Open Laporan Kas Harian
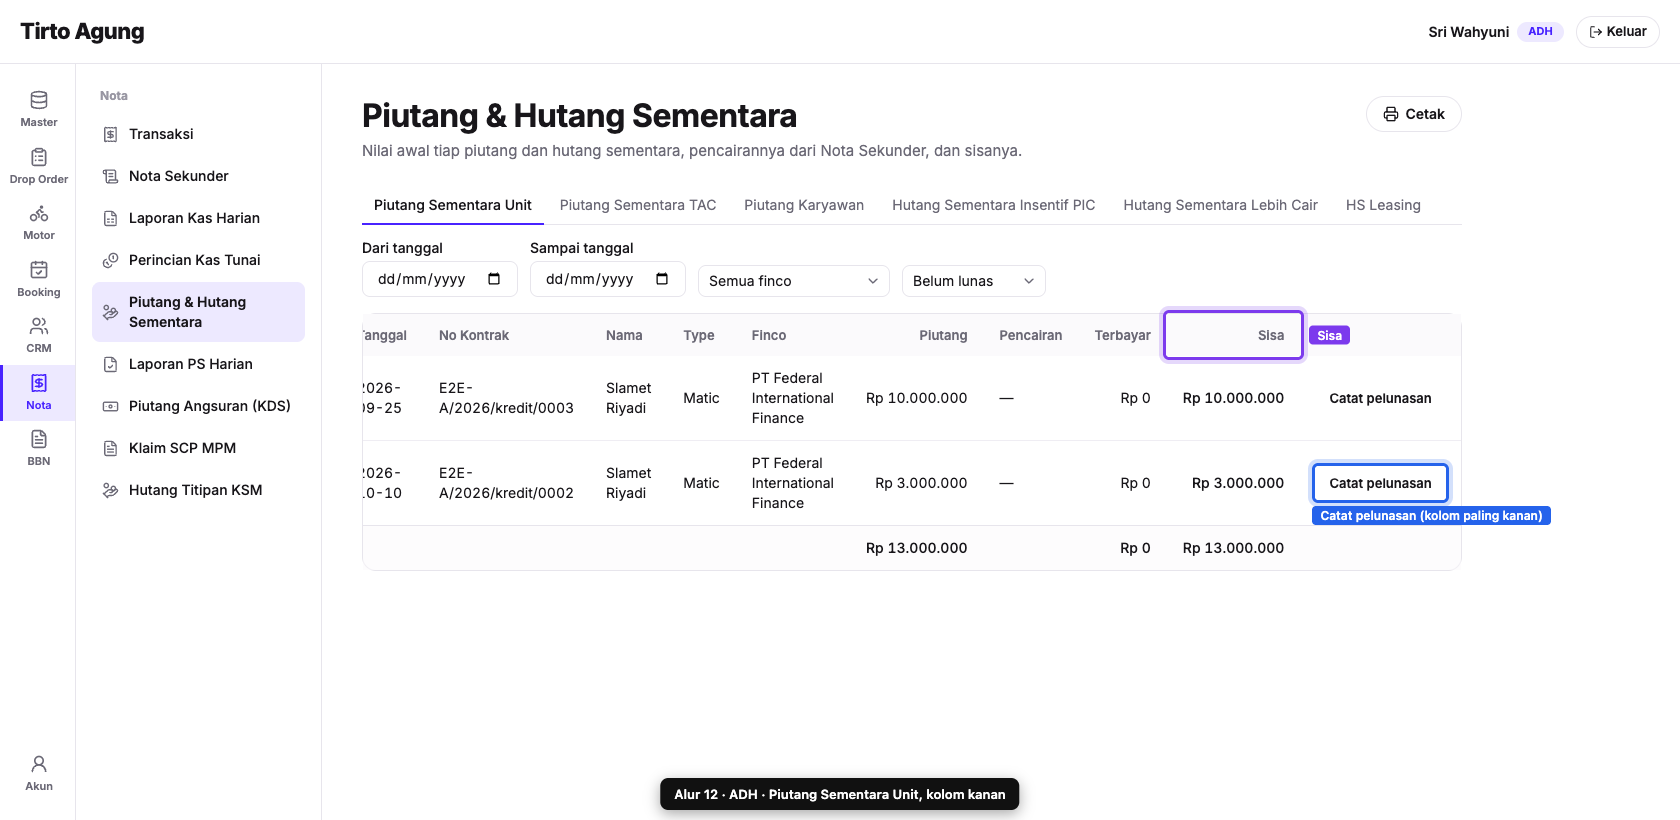 [x=198, y=218]
